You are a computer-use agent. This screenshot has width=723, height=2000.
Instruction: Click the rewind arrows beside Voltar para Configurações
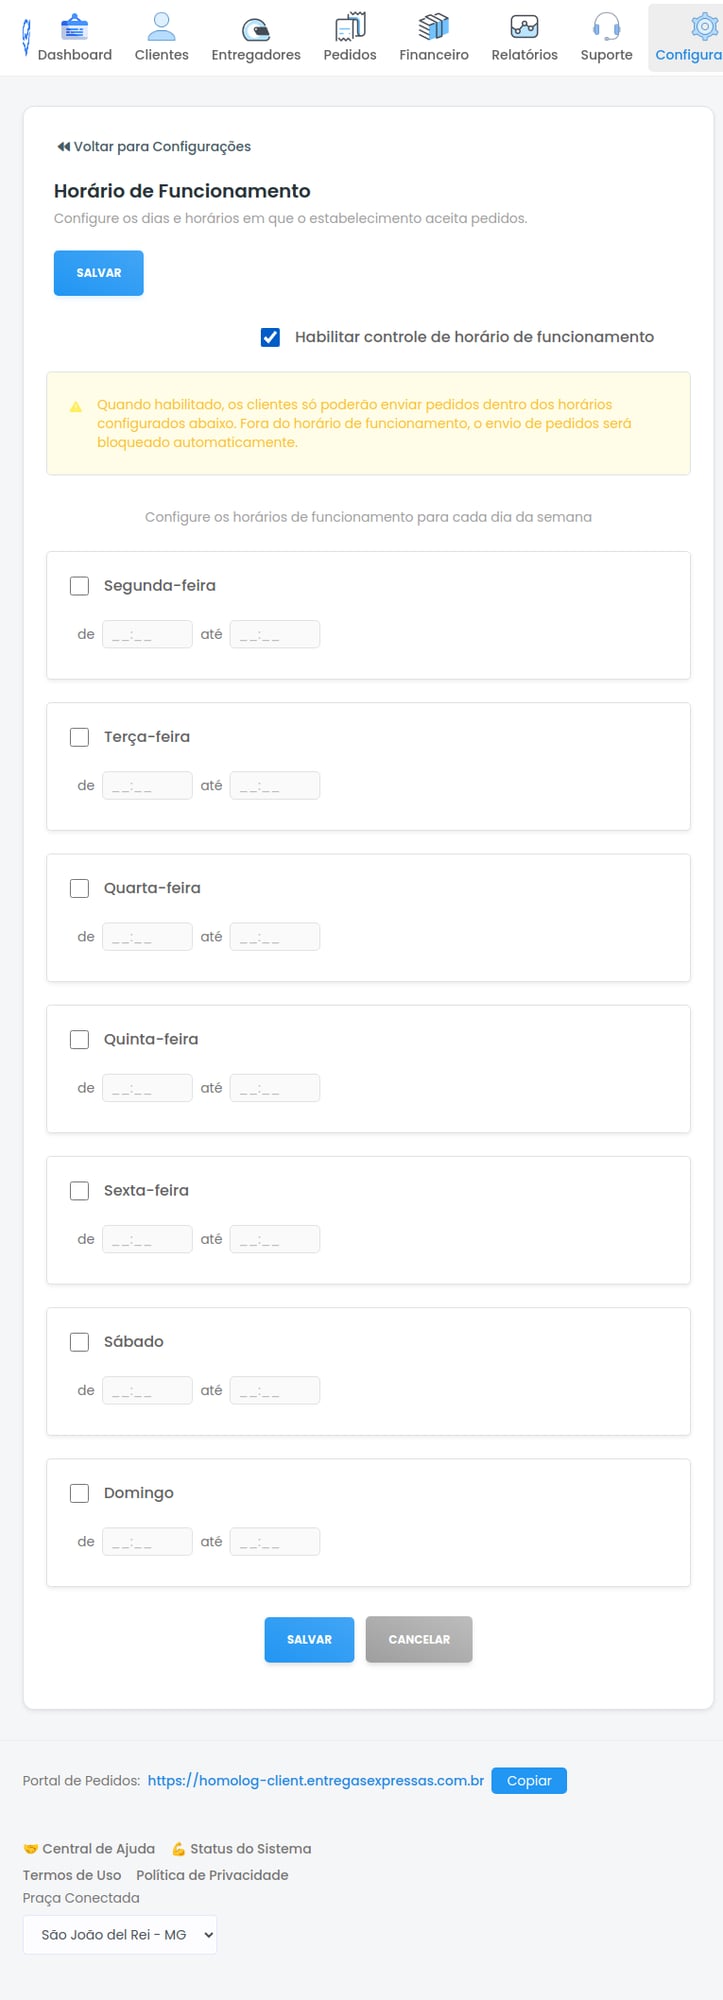(x=63, y=146)
